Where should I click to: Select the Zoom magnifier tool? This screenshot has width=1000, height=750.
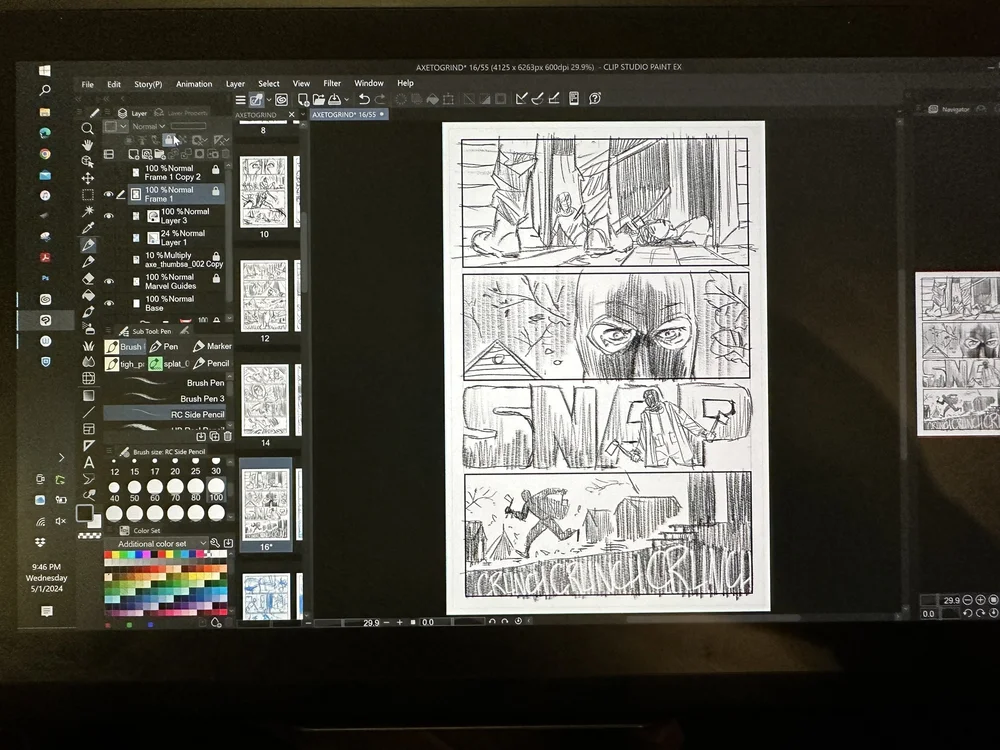pos(88,128)
